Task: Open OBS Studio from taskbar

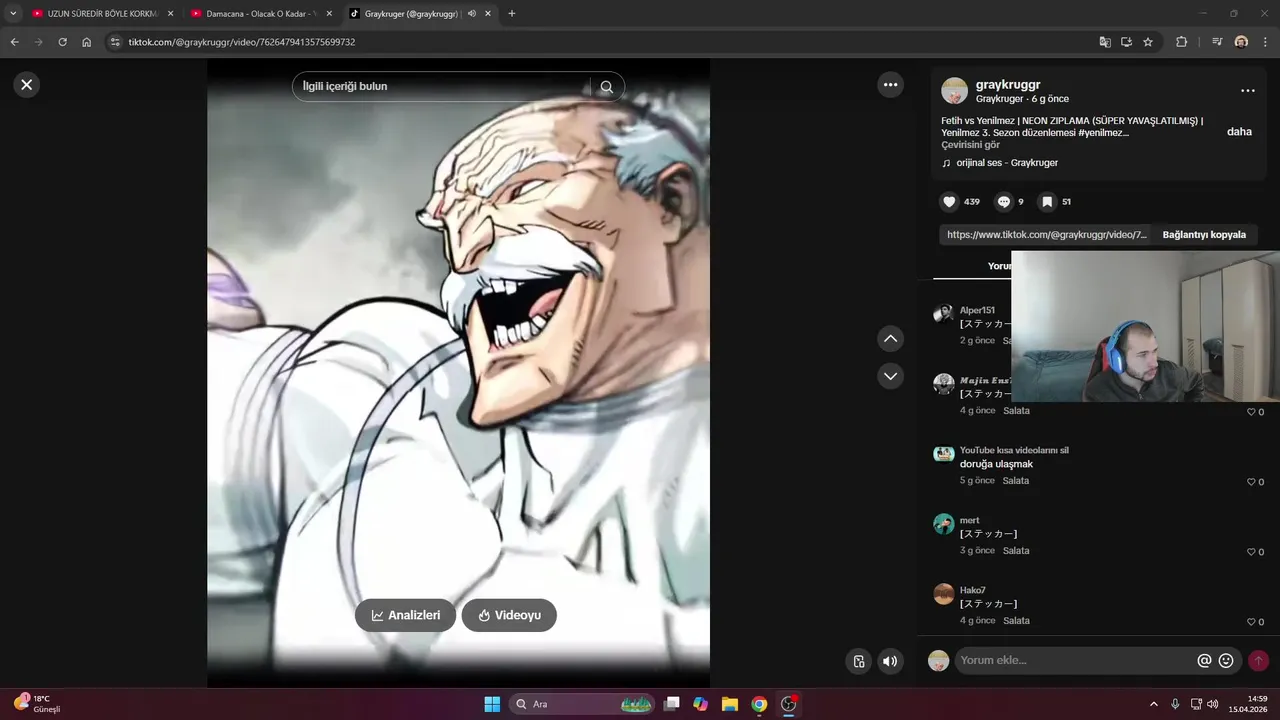Action: pyautogui.click(x=789, y=704)
